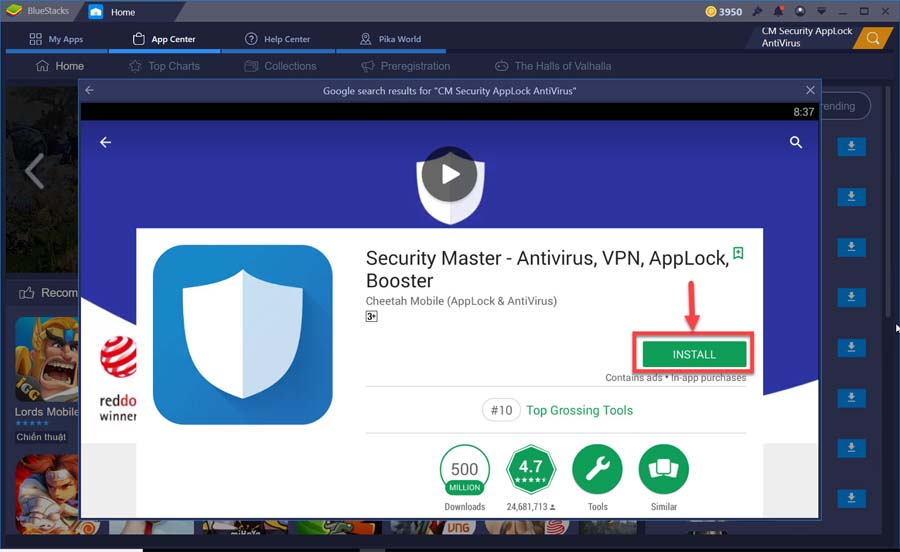Open BlueStacks notifications bell

point(778,11)
